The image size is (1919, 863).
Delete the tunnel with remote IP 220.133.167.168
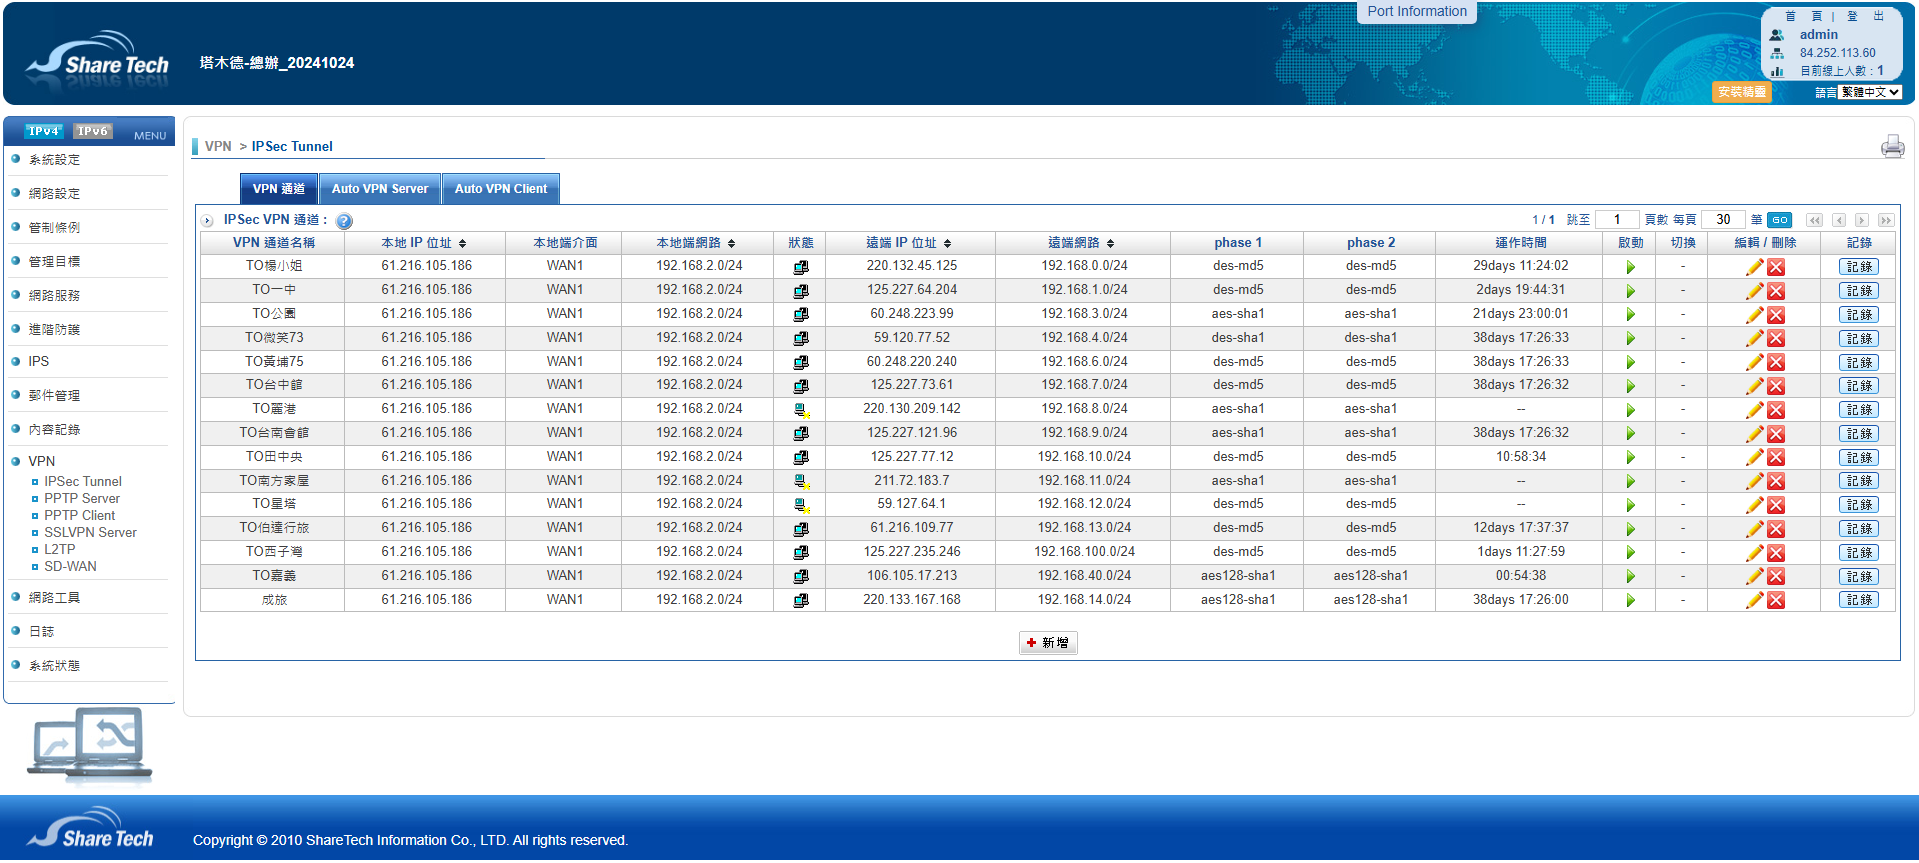click(x=1776, y=601)
